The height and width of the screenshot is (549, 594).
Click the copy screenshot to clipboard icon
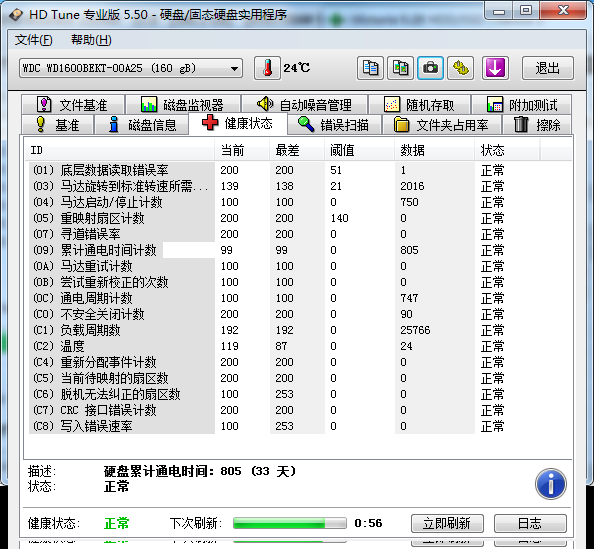(x=400, y=68)
